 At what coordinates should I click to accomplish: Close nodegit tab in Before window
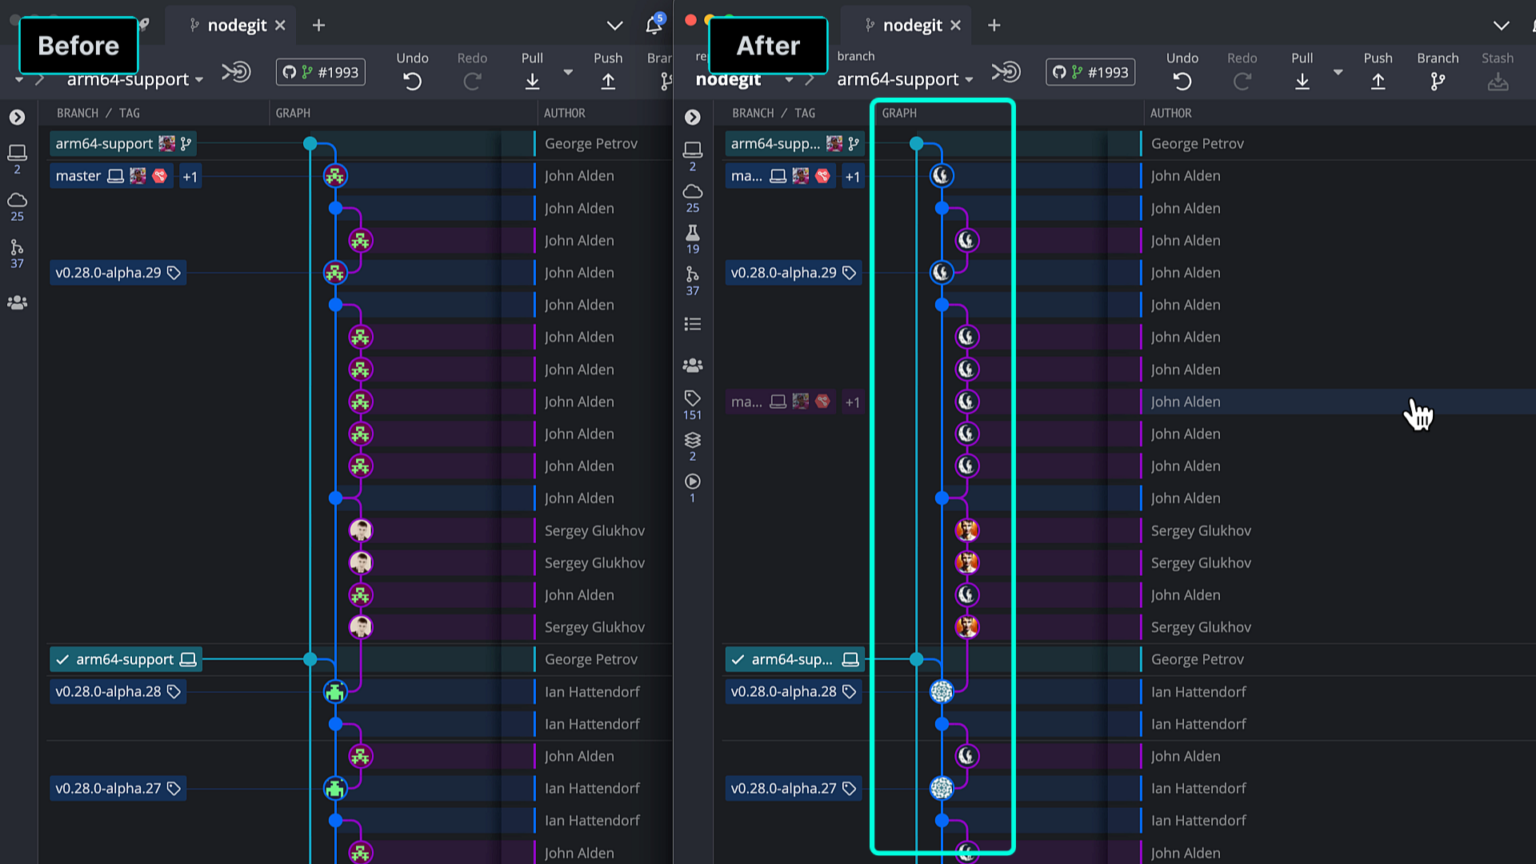[x=280, y=25]
